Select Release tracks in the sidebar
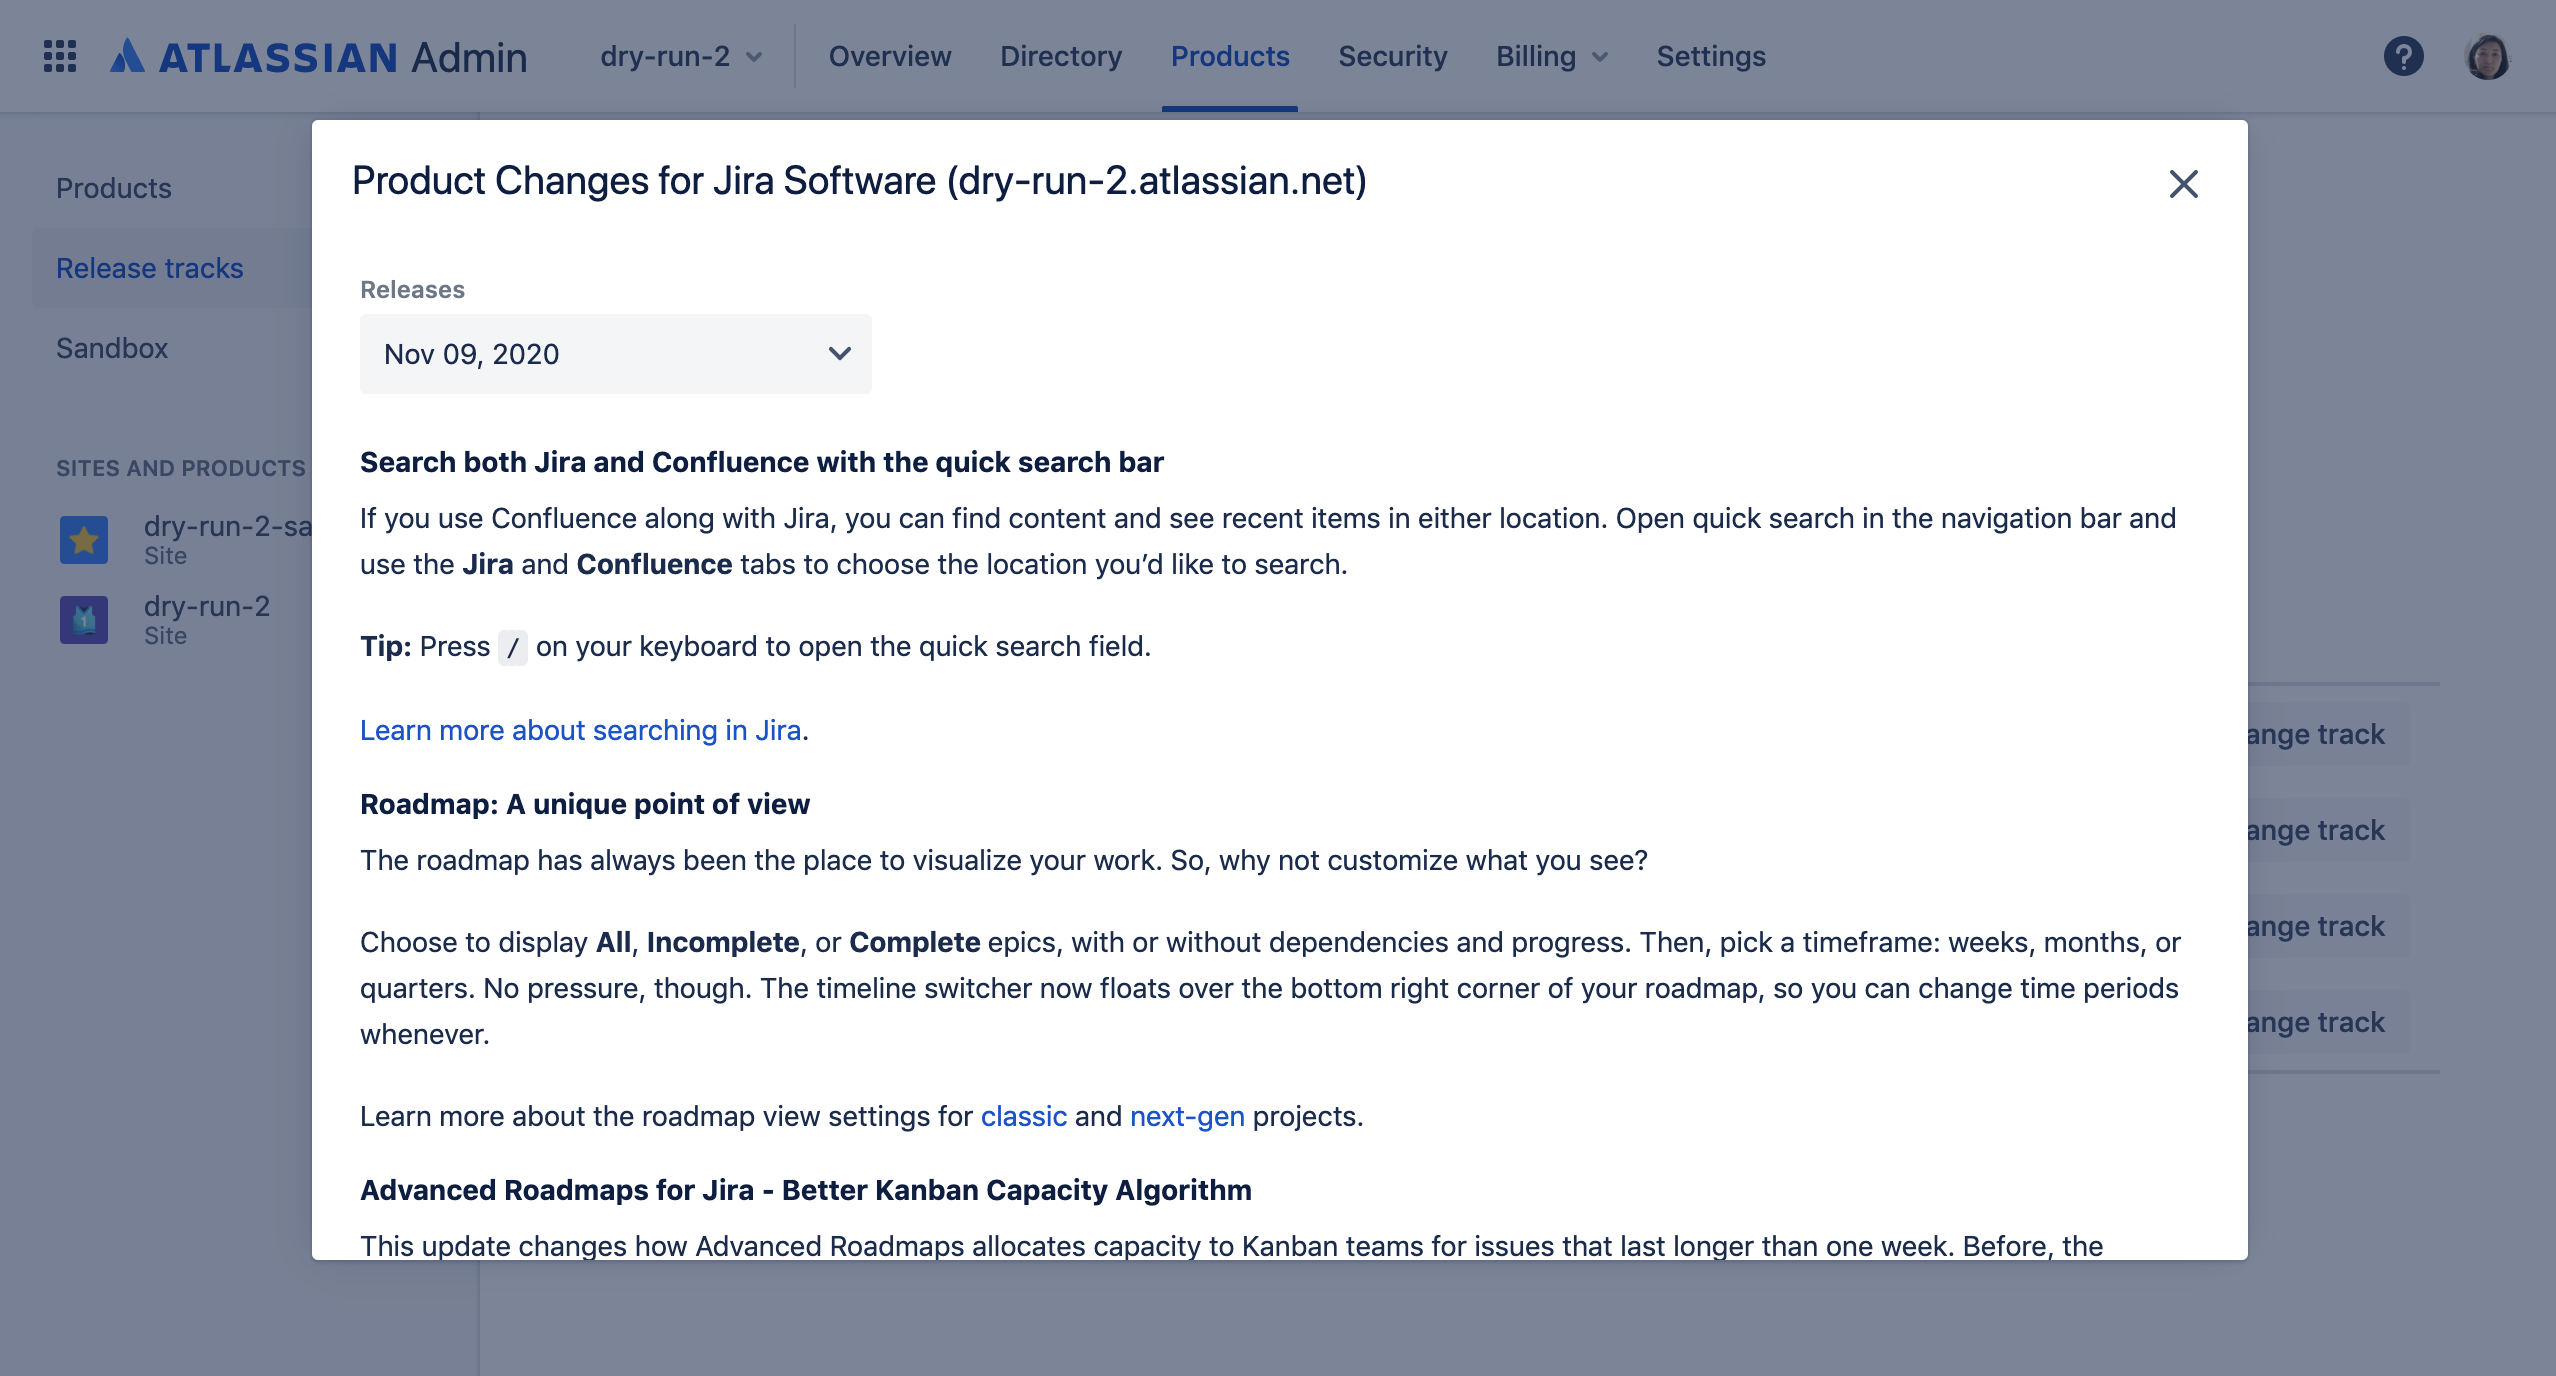Image resolution: width=2556 pixels, height=1376 pixels. [x=150, y=268]
